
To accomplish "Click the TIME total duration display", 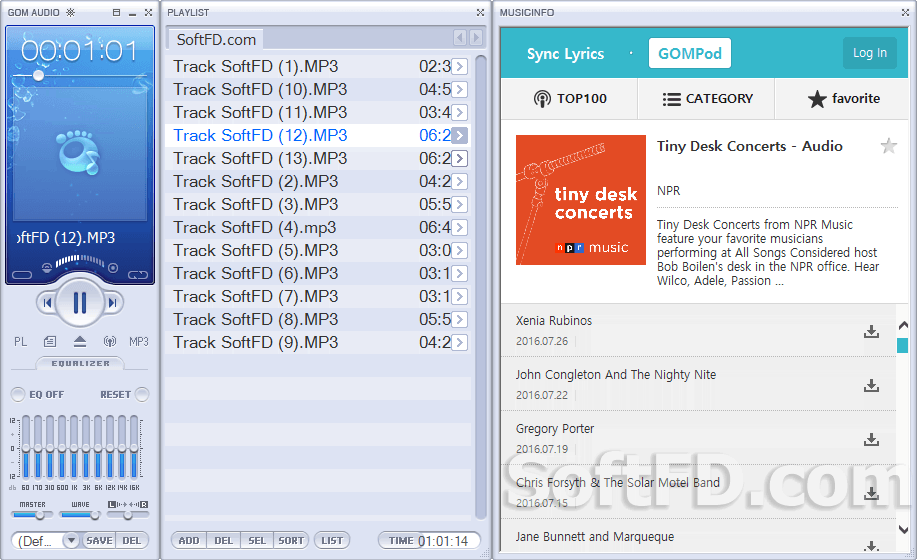I will pyautogui.click(x=429, y=541).
